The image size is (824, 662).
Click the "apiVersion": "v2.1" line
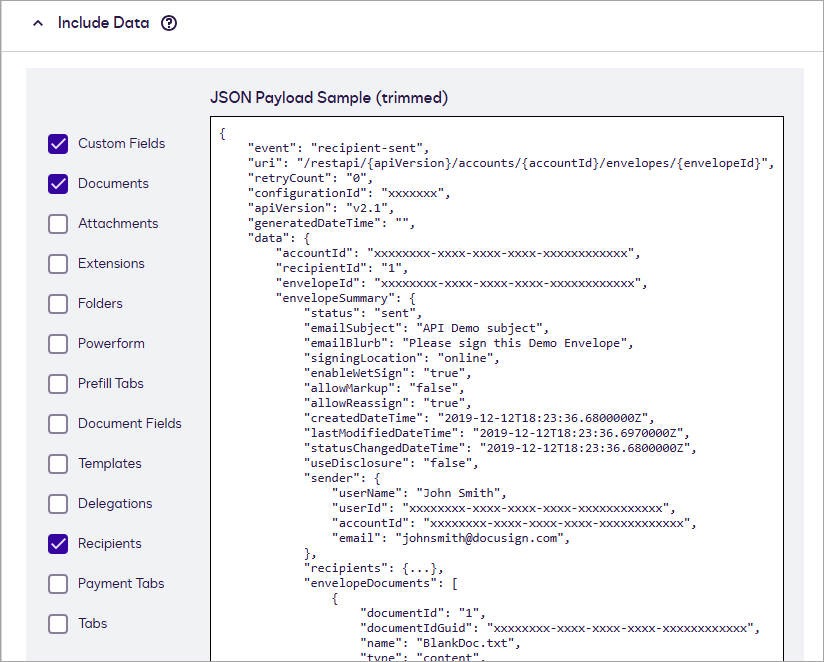321,208
